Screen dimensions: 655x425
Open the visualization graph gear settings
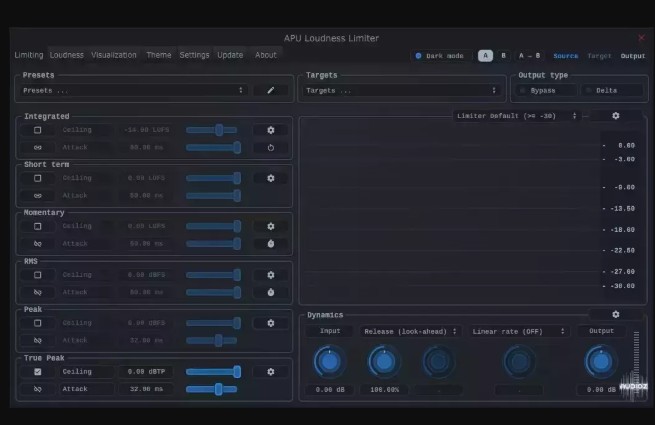pos(615,116)
